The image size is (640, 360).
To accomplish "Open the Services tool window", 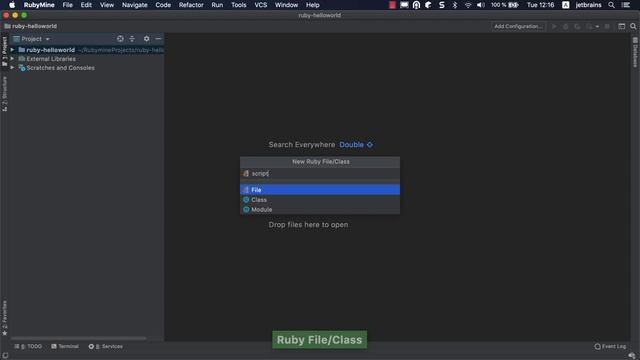I will tap(106, 346).
